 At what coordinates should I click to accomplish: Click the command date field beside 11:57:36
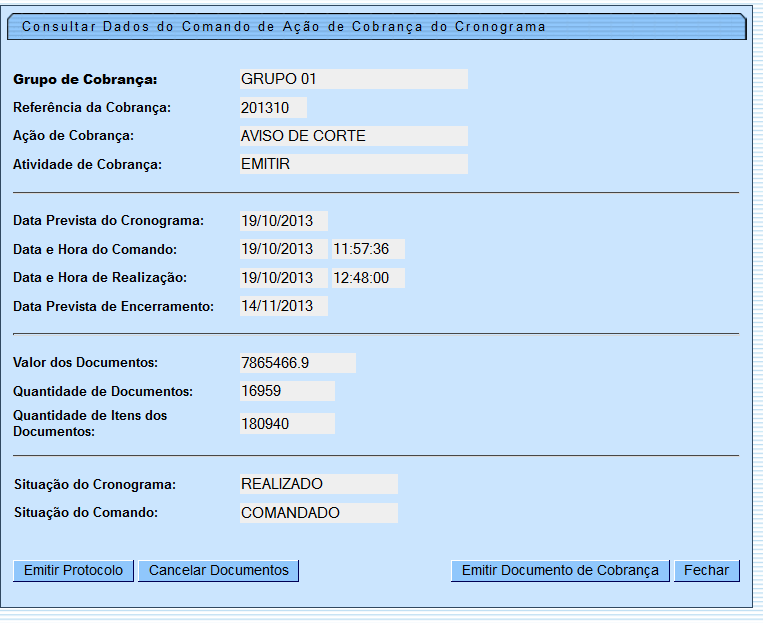click(282, 249)
